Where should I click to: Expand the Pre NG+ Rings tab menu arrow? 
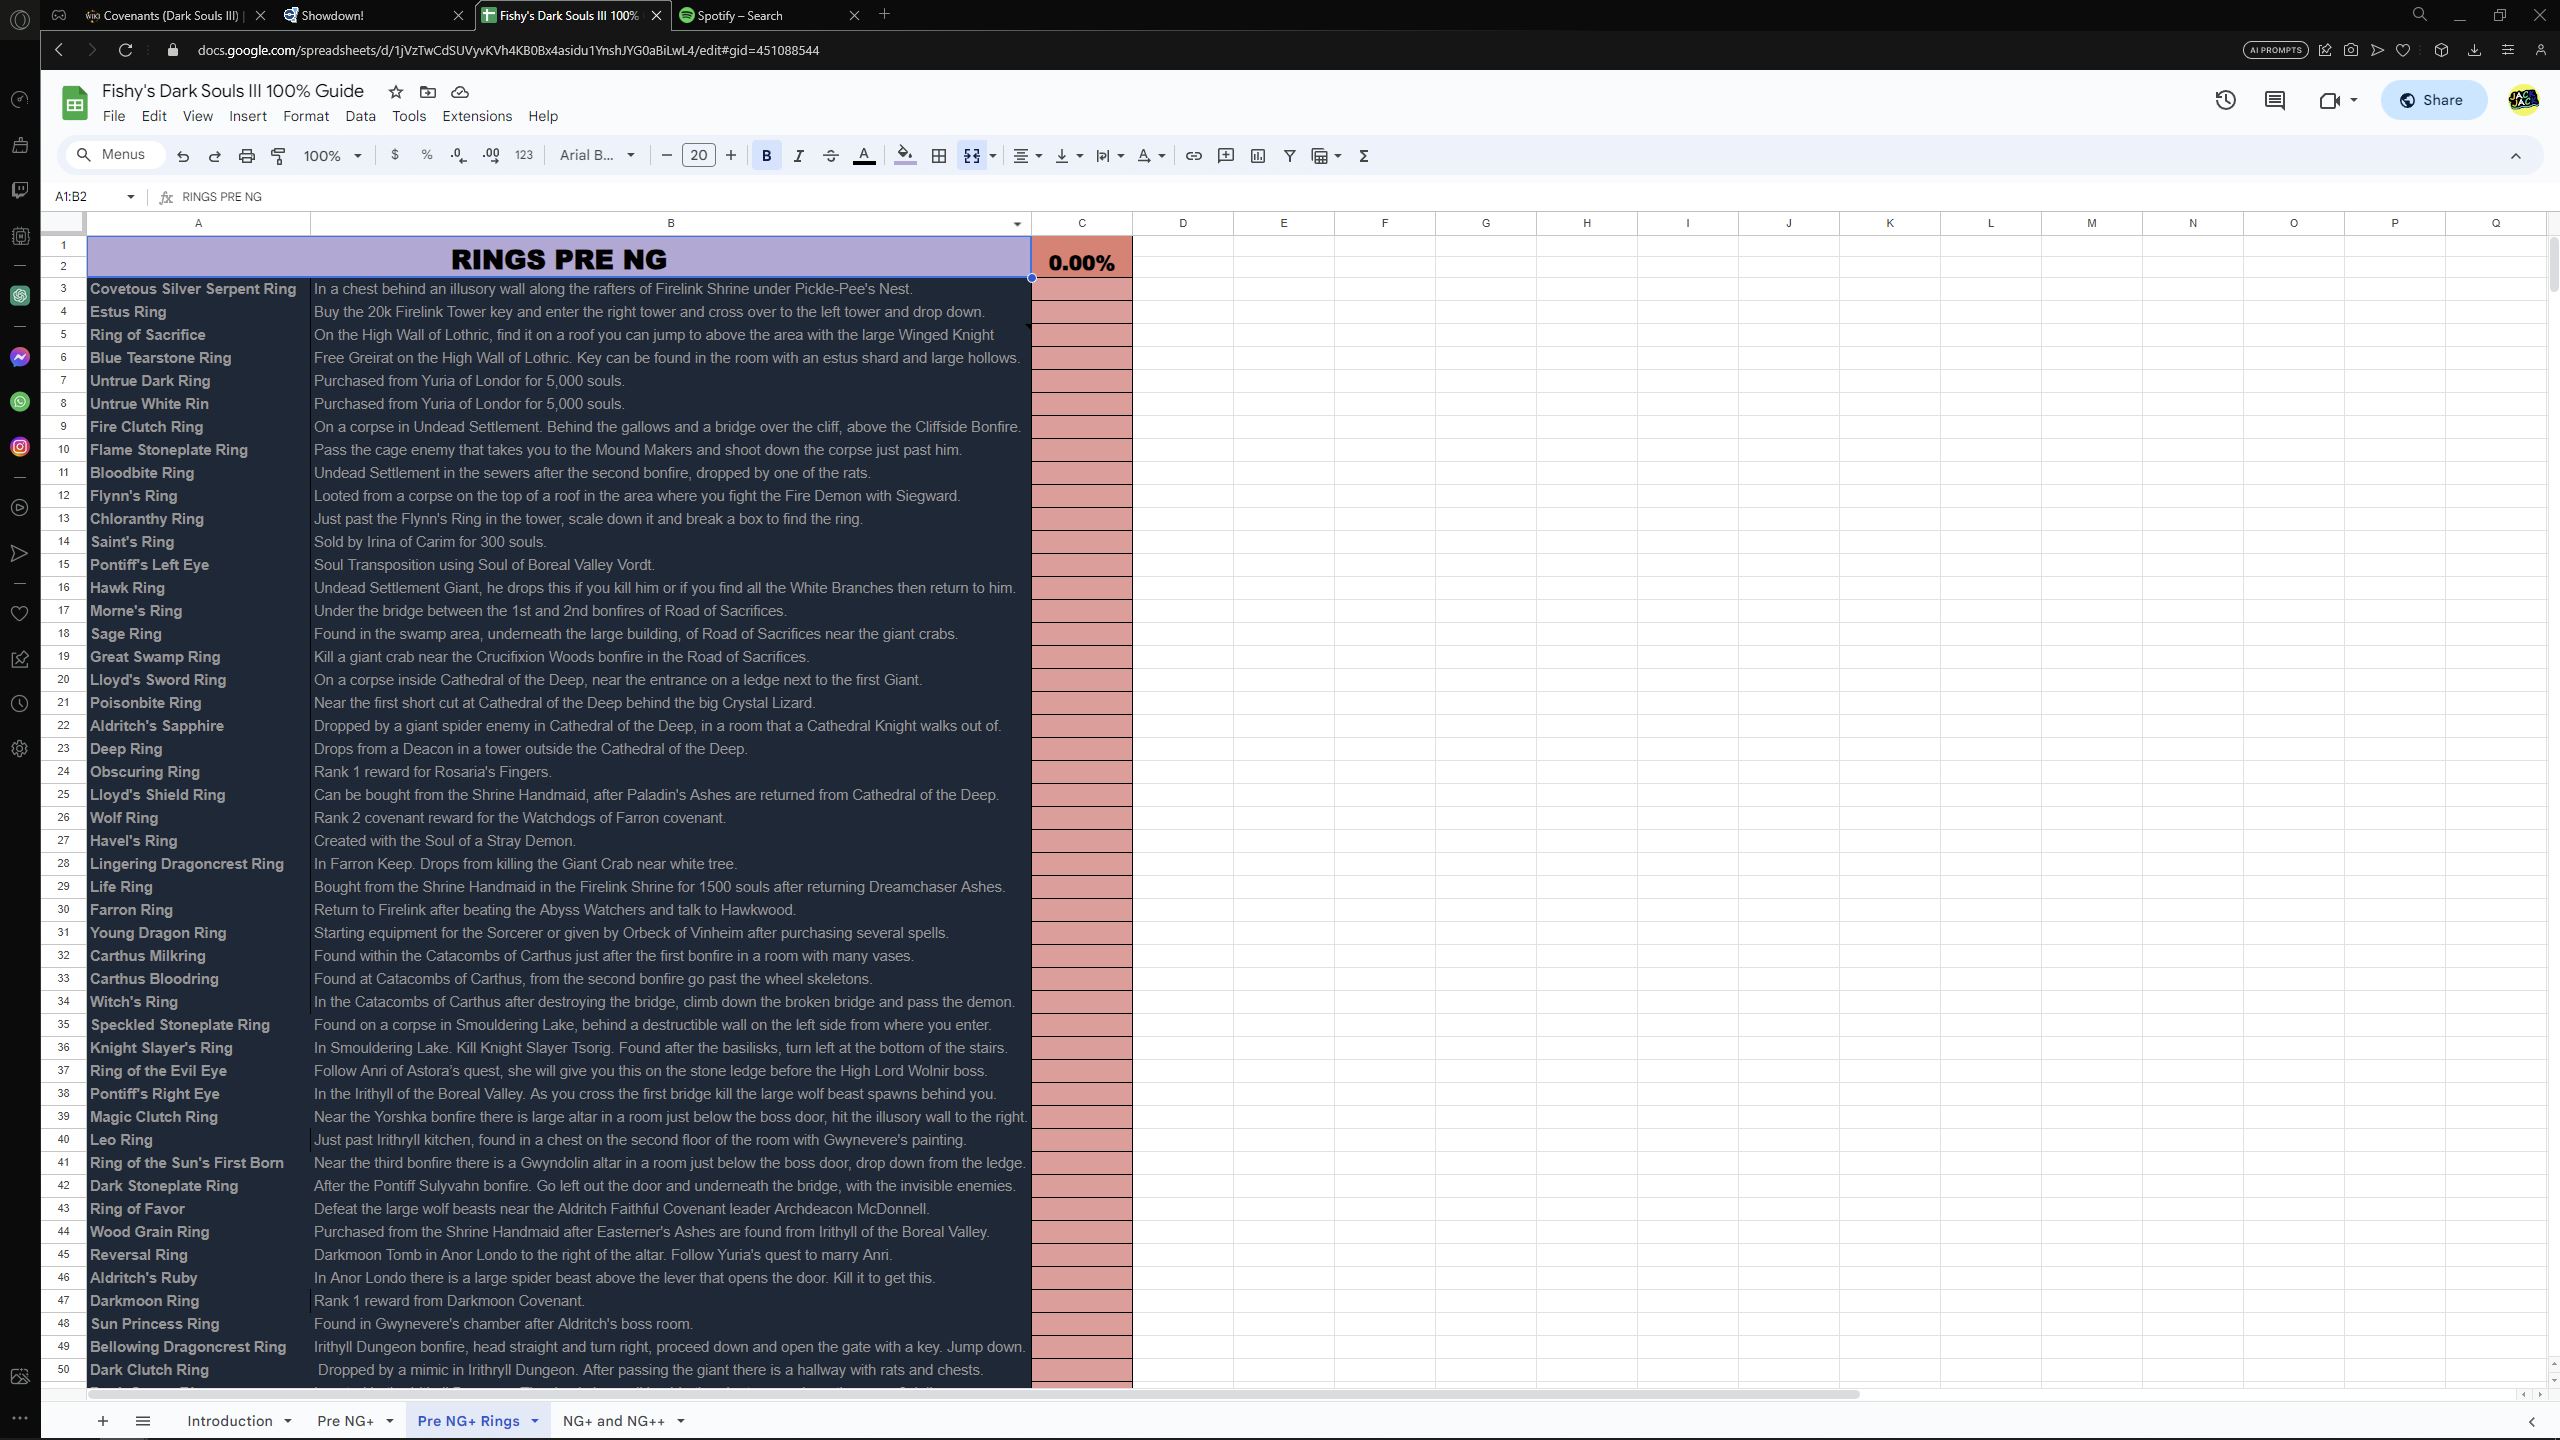(x=535, y=1421)
